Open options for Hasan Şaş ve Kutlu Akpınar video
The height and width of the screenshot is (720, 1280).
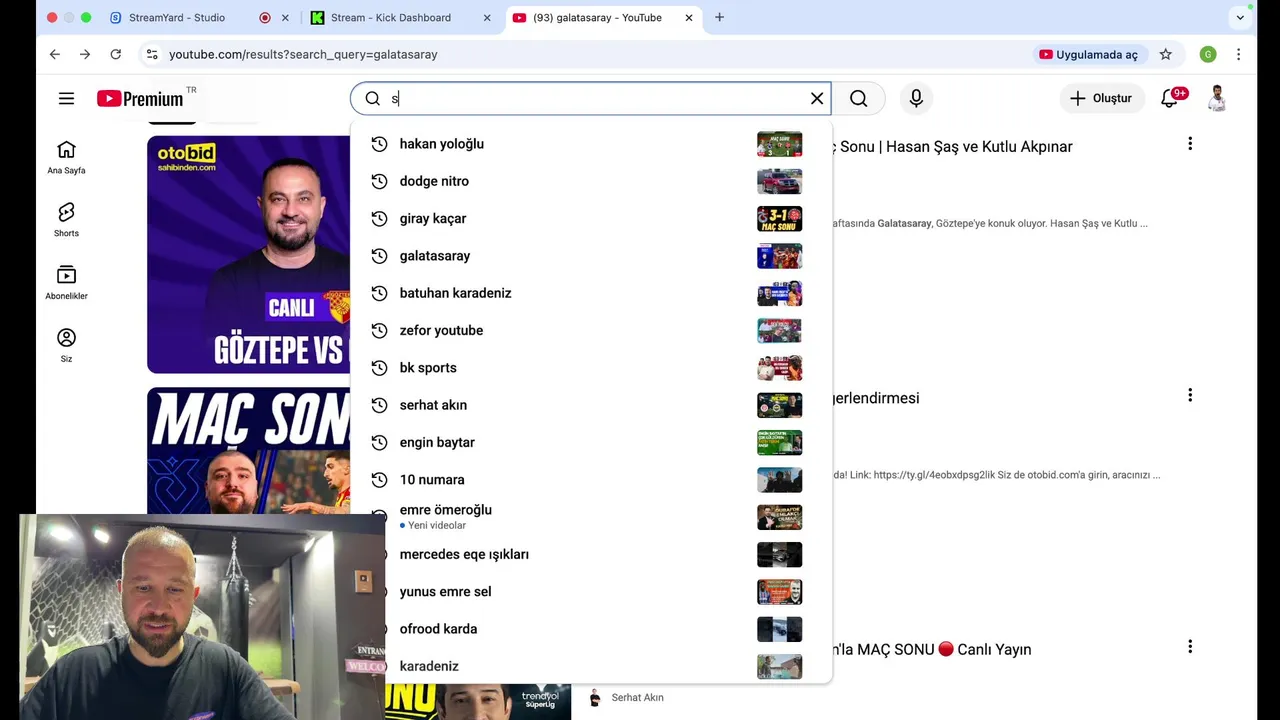1190,144
